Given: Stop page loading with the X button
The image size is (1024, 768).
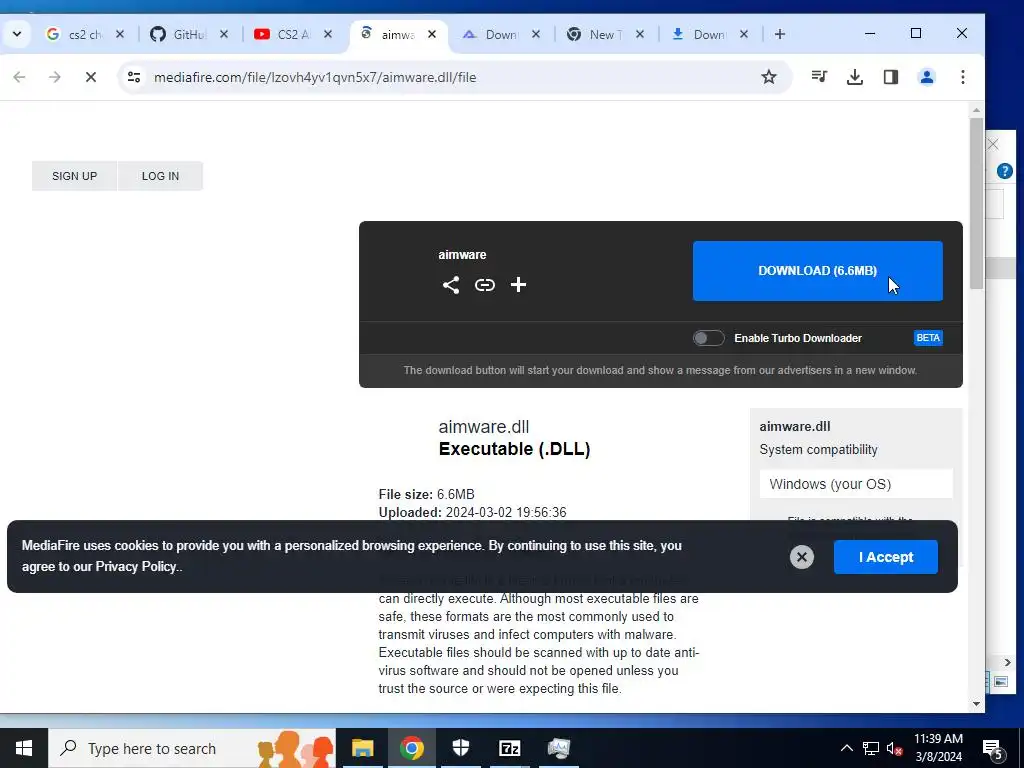Looking at the screenshot, I should tap(91, 77).
